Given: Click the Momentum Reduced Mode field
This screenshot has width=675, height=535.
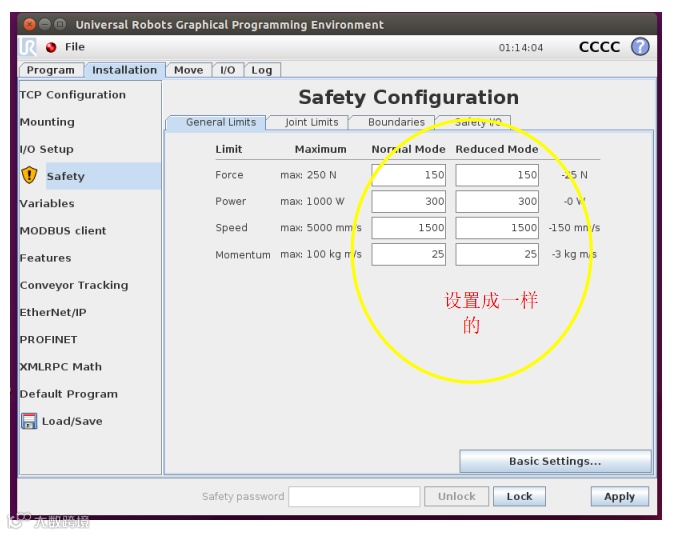Looking at the screenshot, I should [497, 254].
